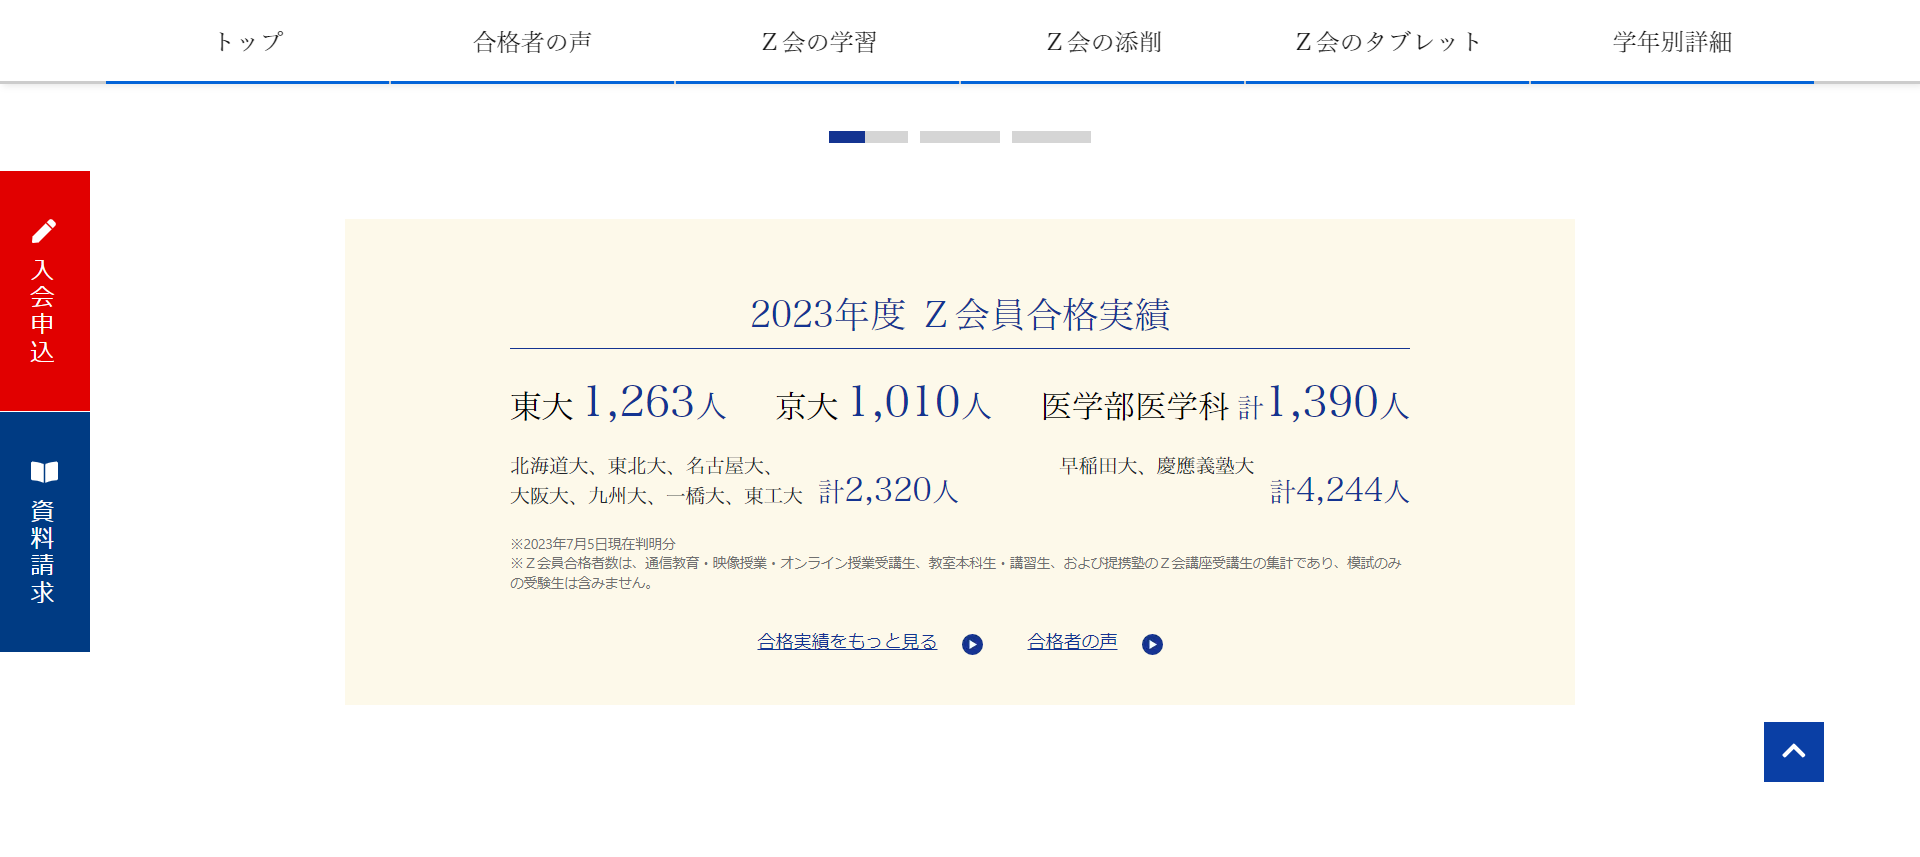Click the pencil icon on the red banner
The width and height of the screenshot is (1920, 857).
(44, 231)
